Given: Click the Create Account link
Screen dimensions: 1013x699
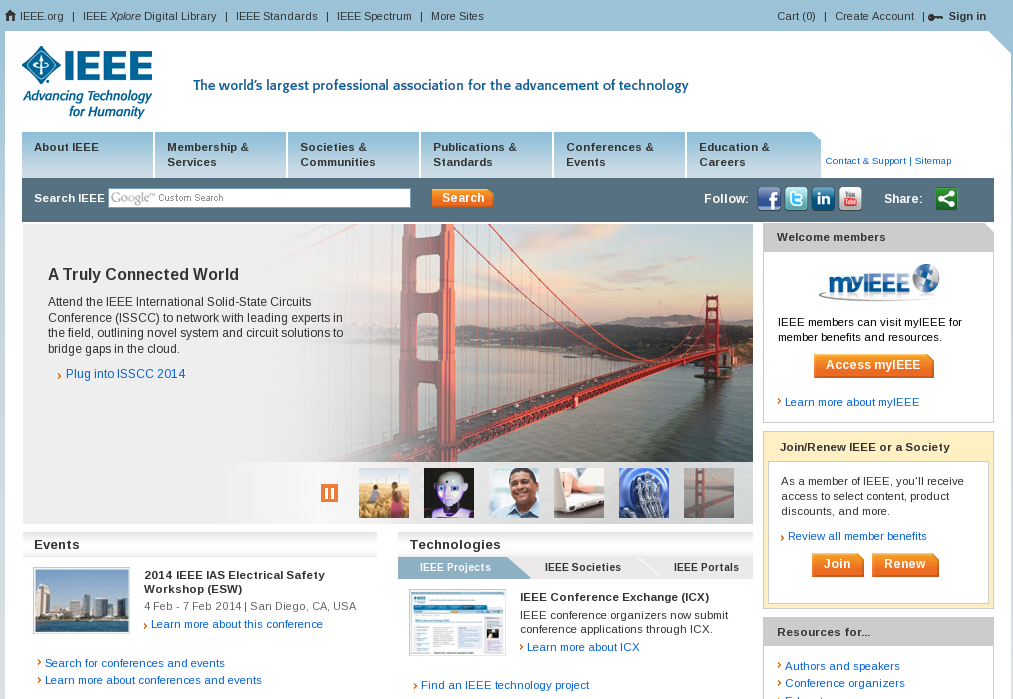Looking at the screenshot, I should [875, 16].
